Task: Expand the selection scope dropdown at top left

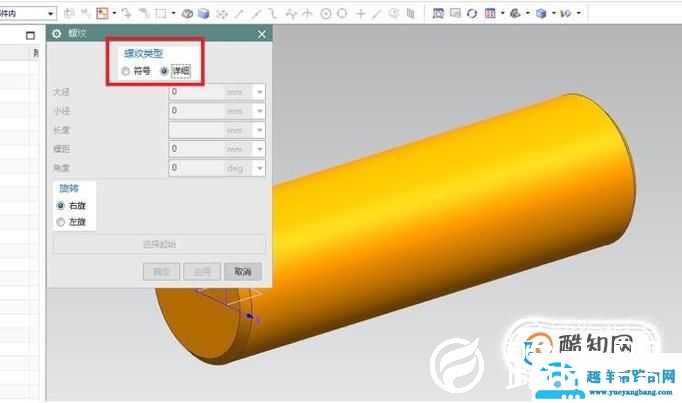Action: (51, 14)
